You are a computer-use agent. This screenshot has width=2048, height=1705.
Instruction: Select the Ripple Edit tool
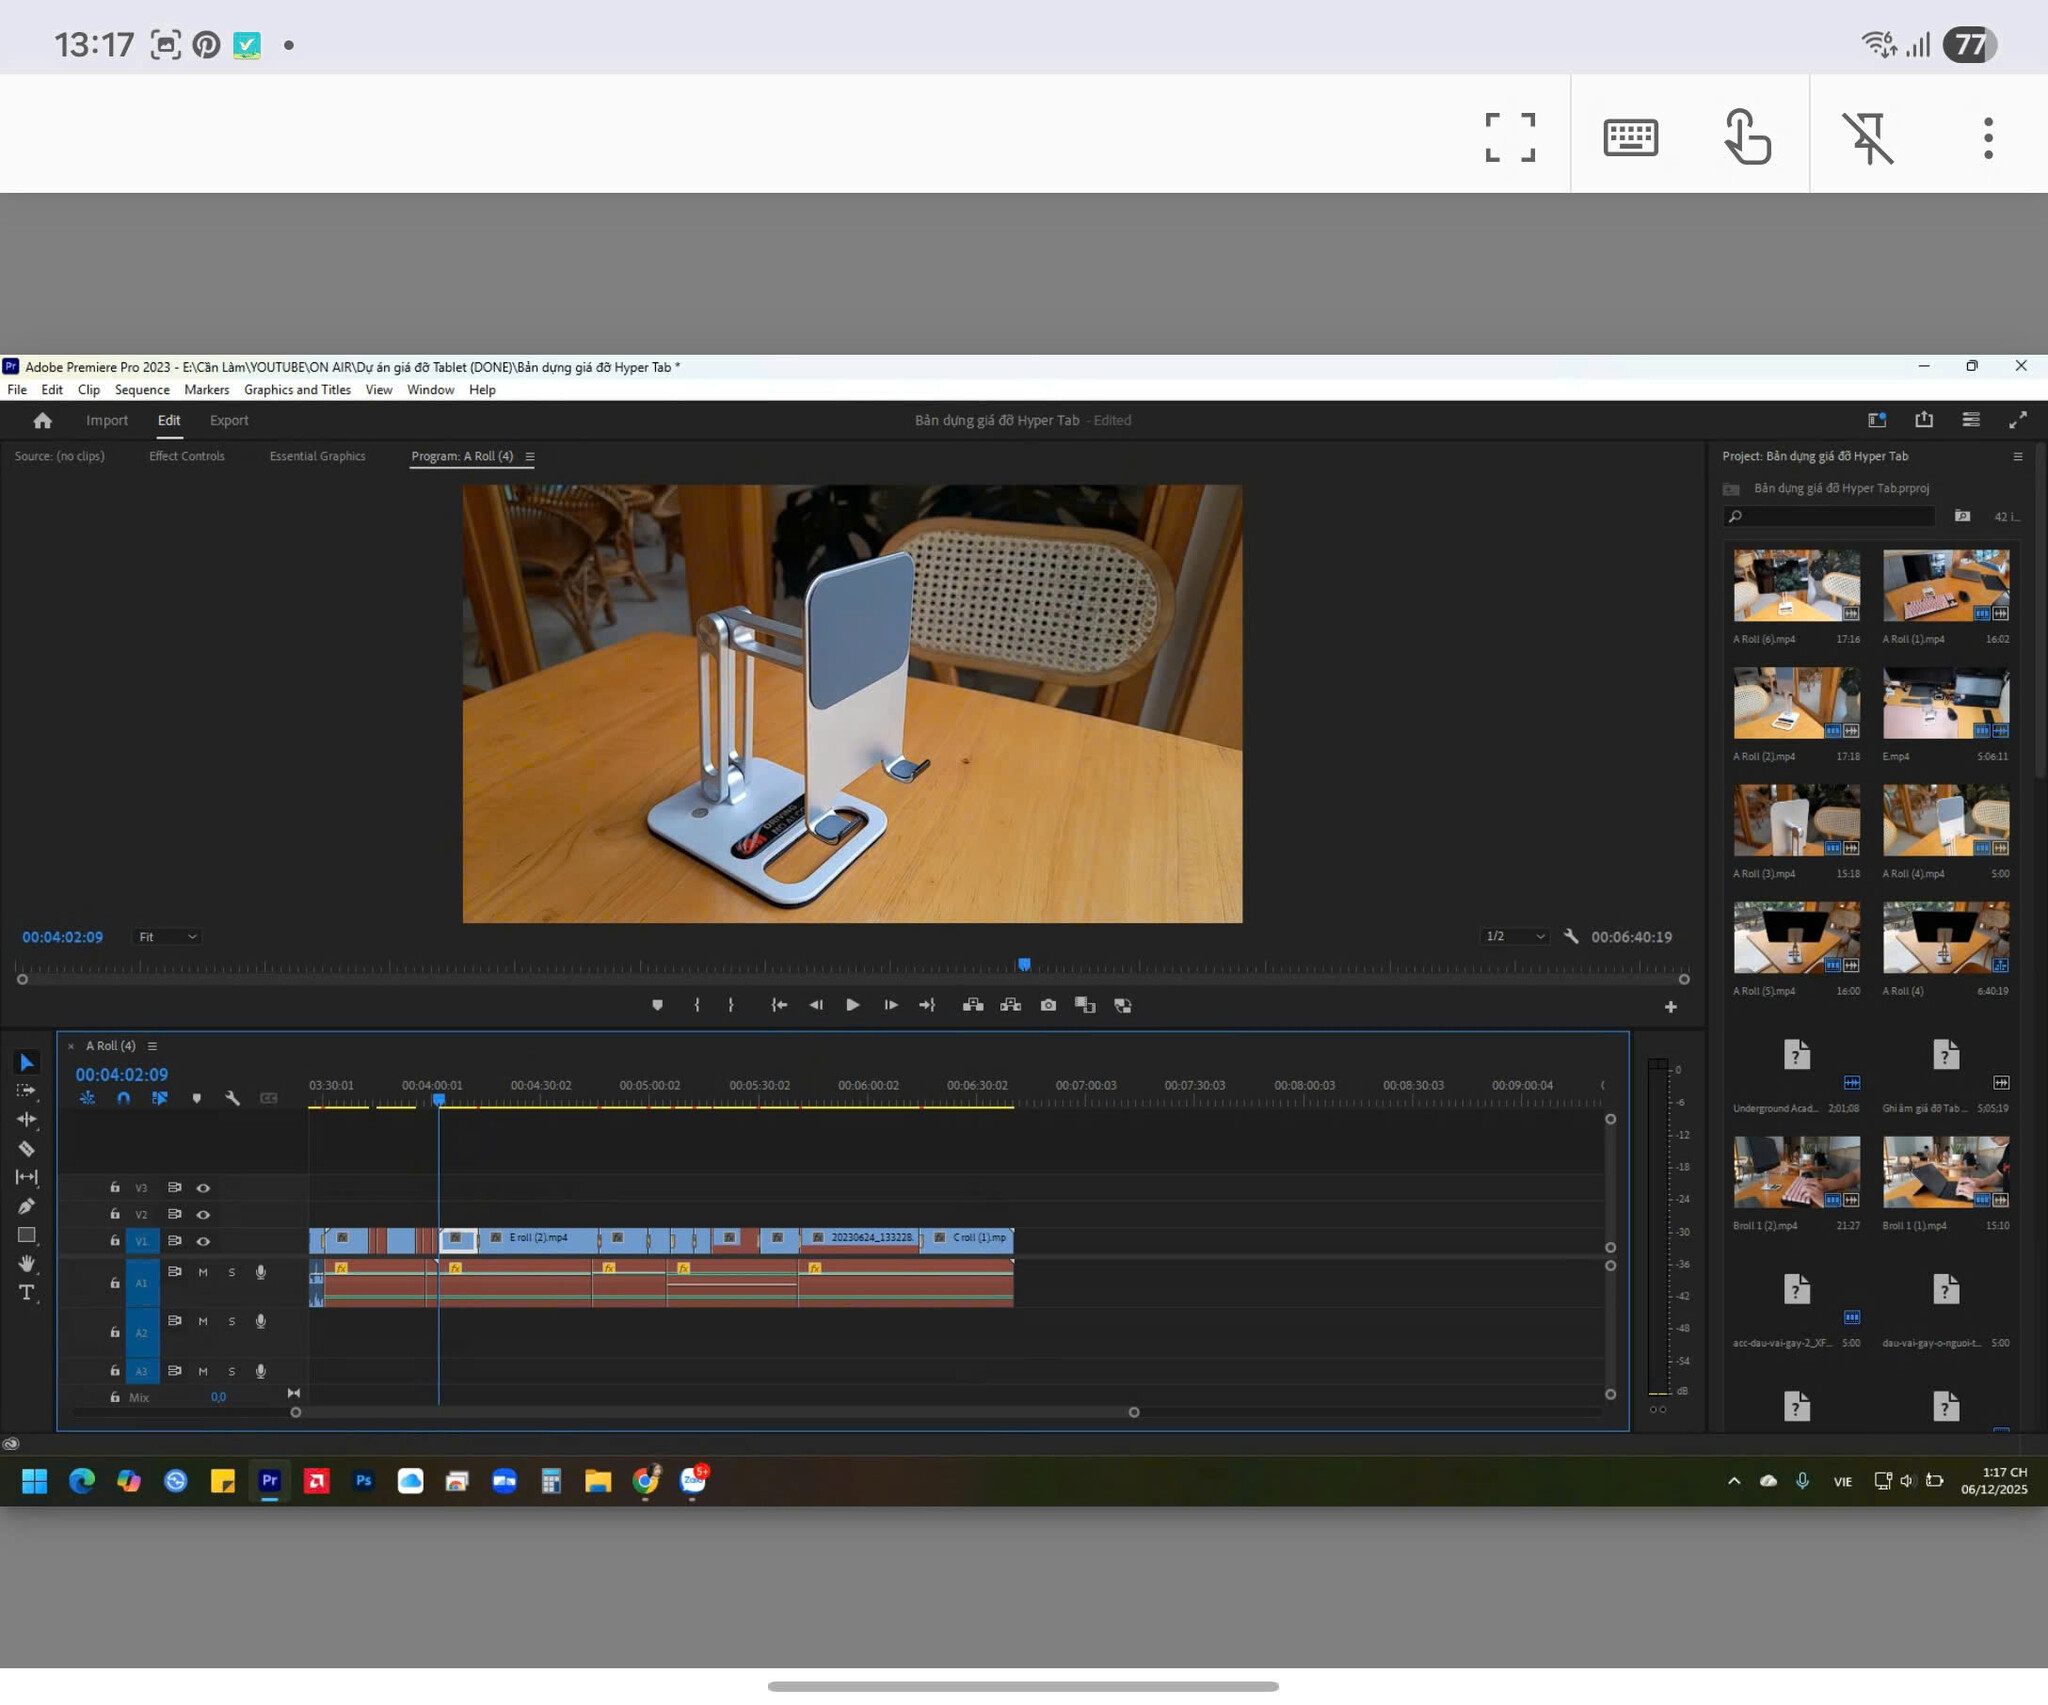pyautogui.click(x=27, y=1120)
